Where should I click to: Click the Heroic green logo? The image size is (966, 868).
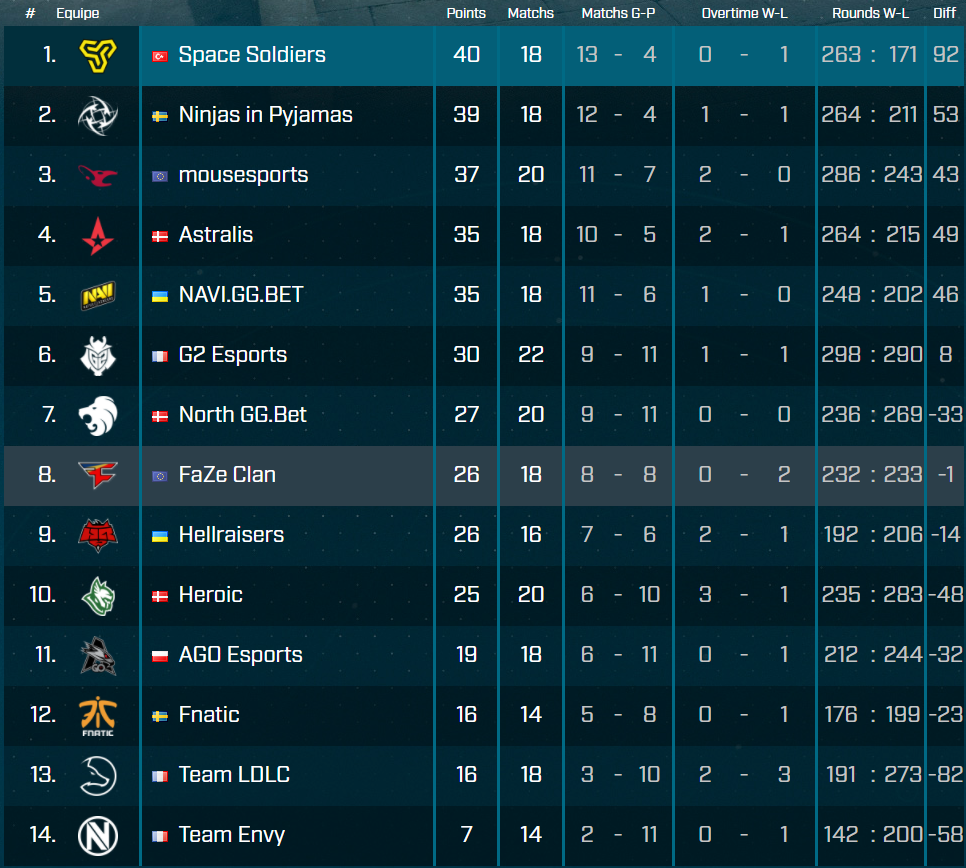tap(98, 596)
